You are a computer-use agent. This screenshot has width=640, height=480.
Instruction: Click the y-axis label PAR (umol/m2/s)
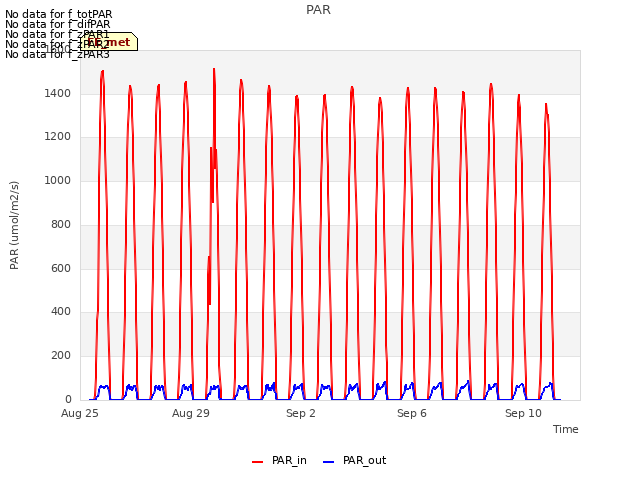coord(14,225)
